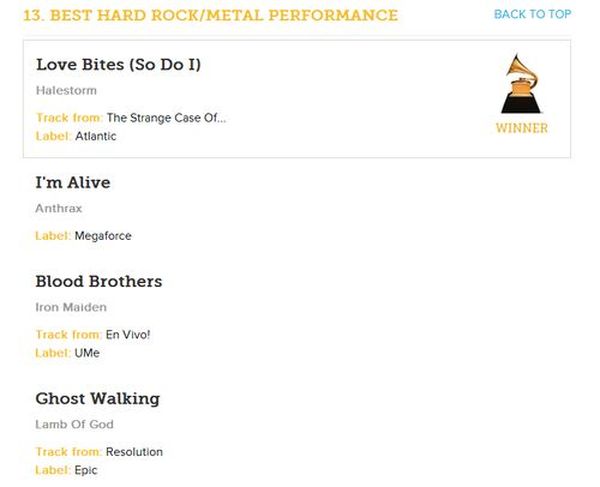Click the Track from label under Halestorm
The image size is (600, 487).
pyautogui.click(x=69, y=118)
